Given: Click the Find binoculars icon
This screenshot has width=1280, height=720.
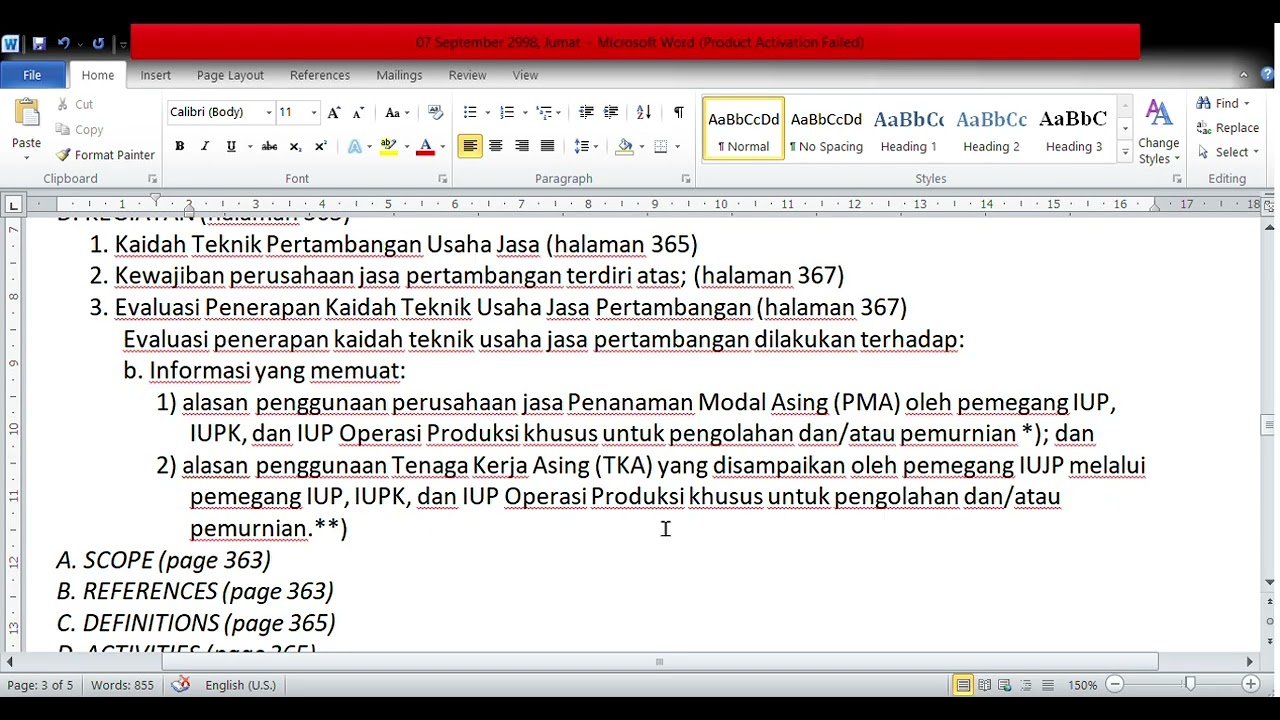Looking at the screenshot, I should pos(1204,103).
